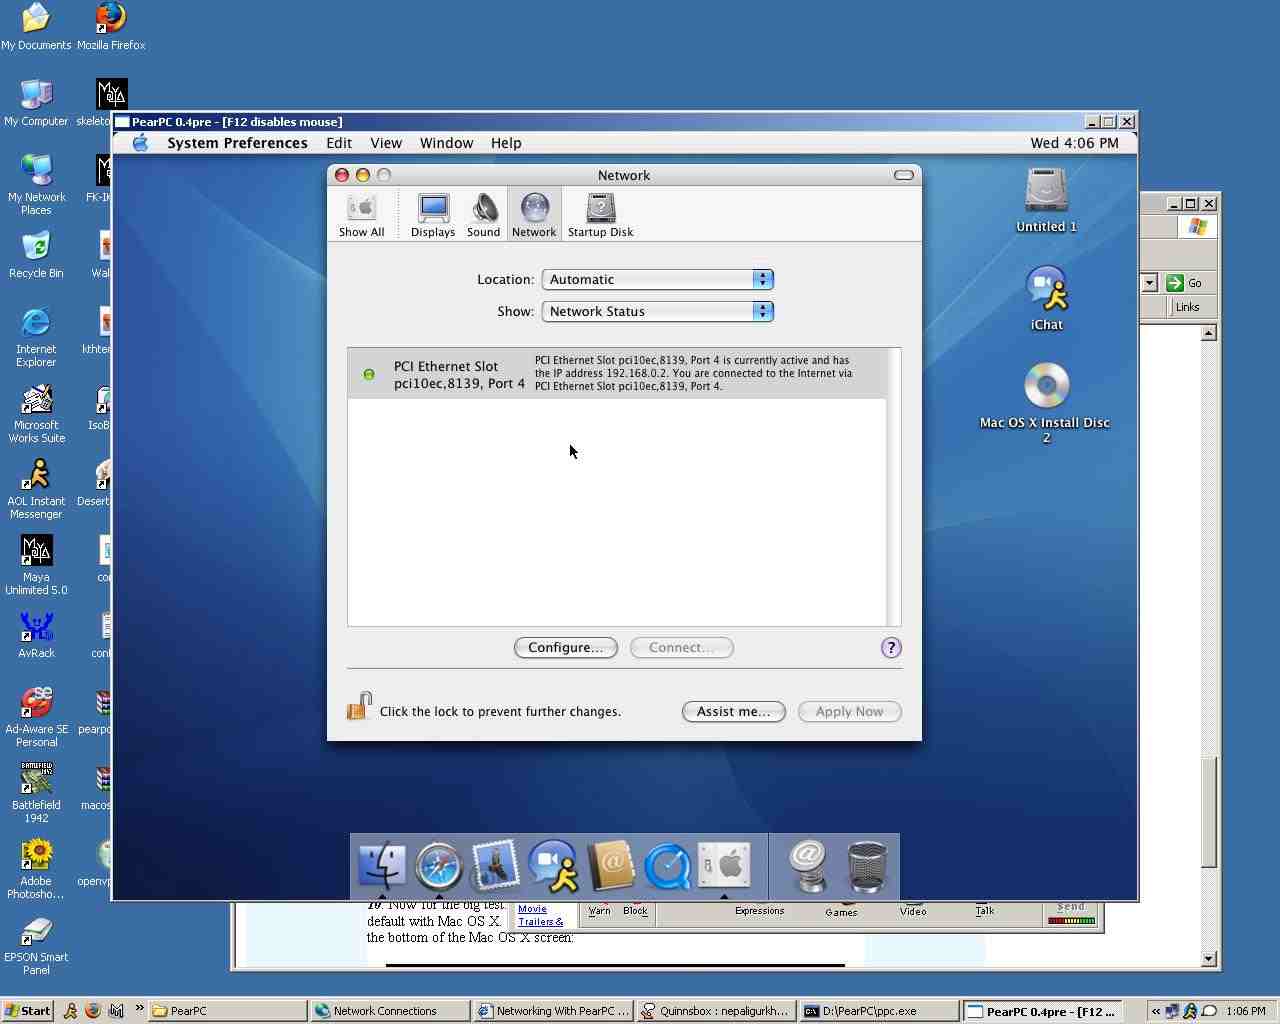The image size is (1280, 1024).
Task: Click Show All preferences icon
Action: pyautogui.click(x=361, y=215)
